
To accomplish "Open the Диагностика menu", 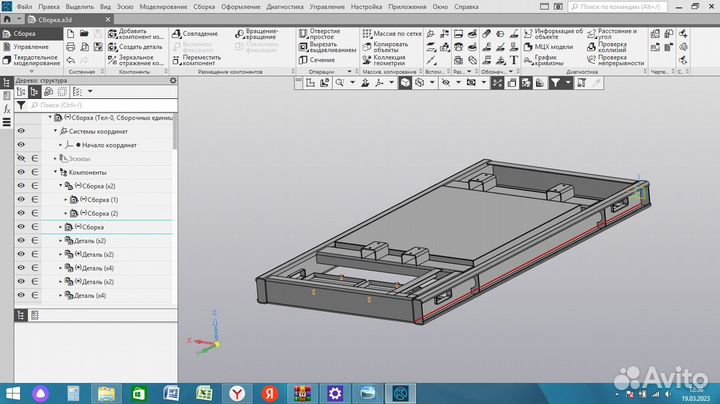I will (x=285, y=7).
